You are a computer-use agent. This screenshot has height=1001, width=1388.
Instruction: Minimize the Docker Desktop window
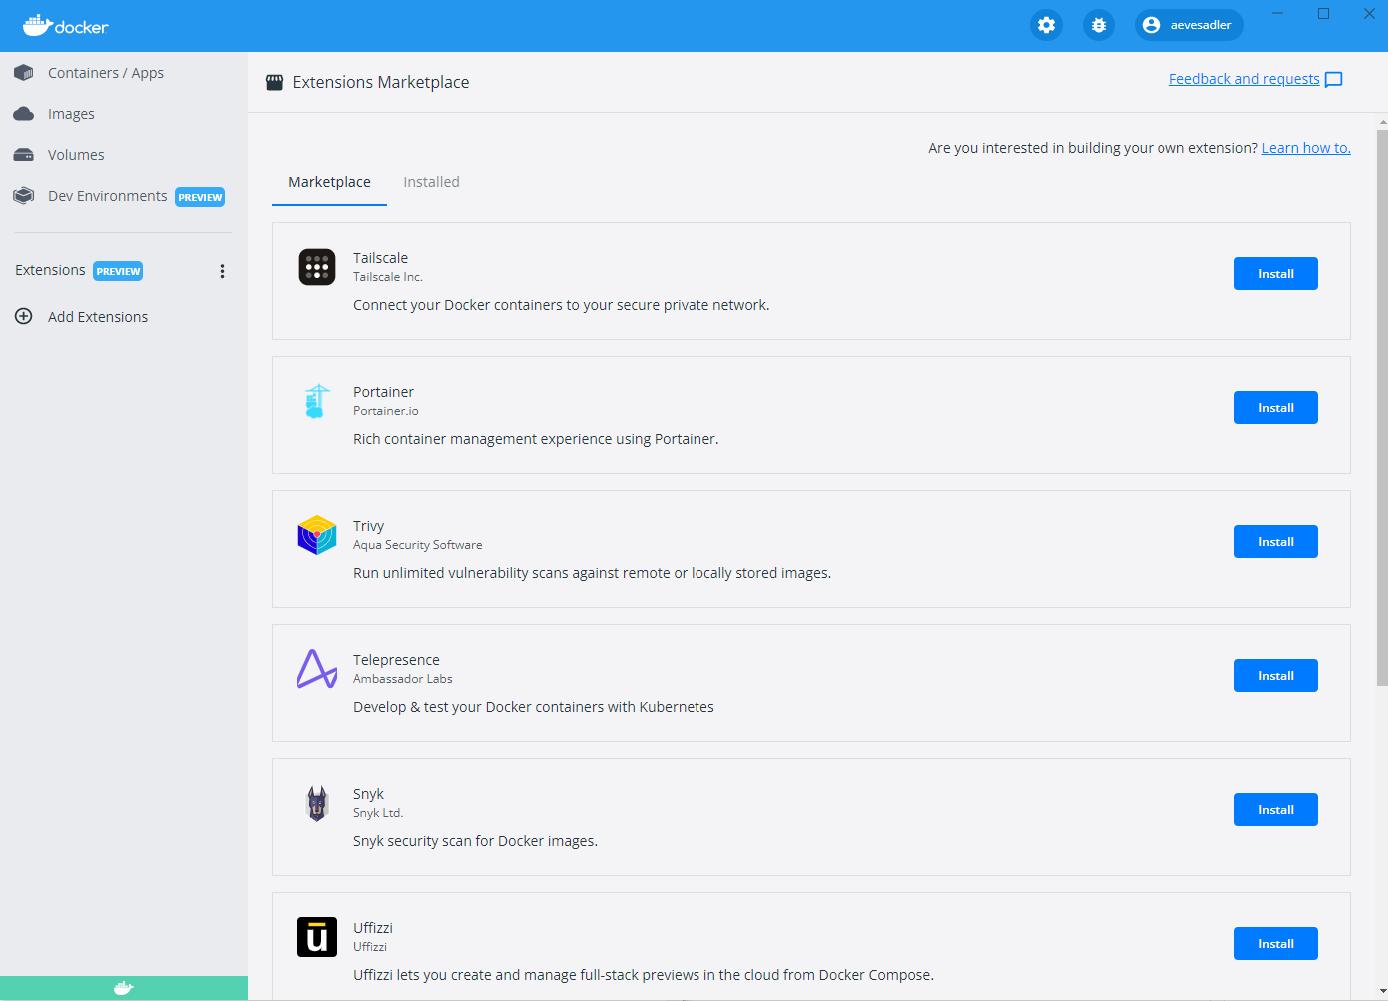tap(1277, 13)
